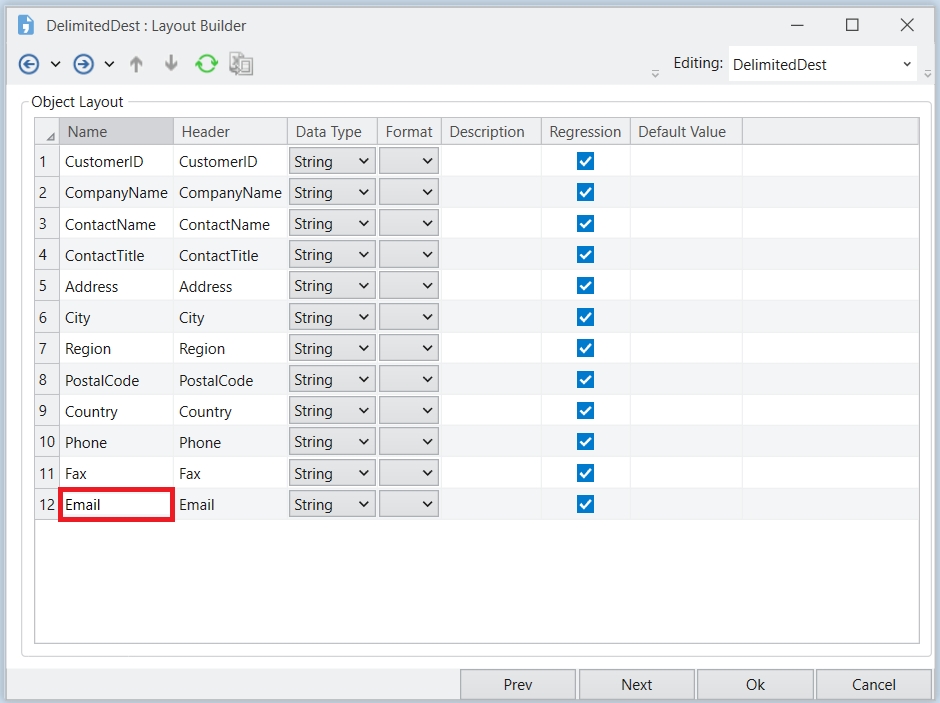Click the move up arrow icon

137,64
